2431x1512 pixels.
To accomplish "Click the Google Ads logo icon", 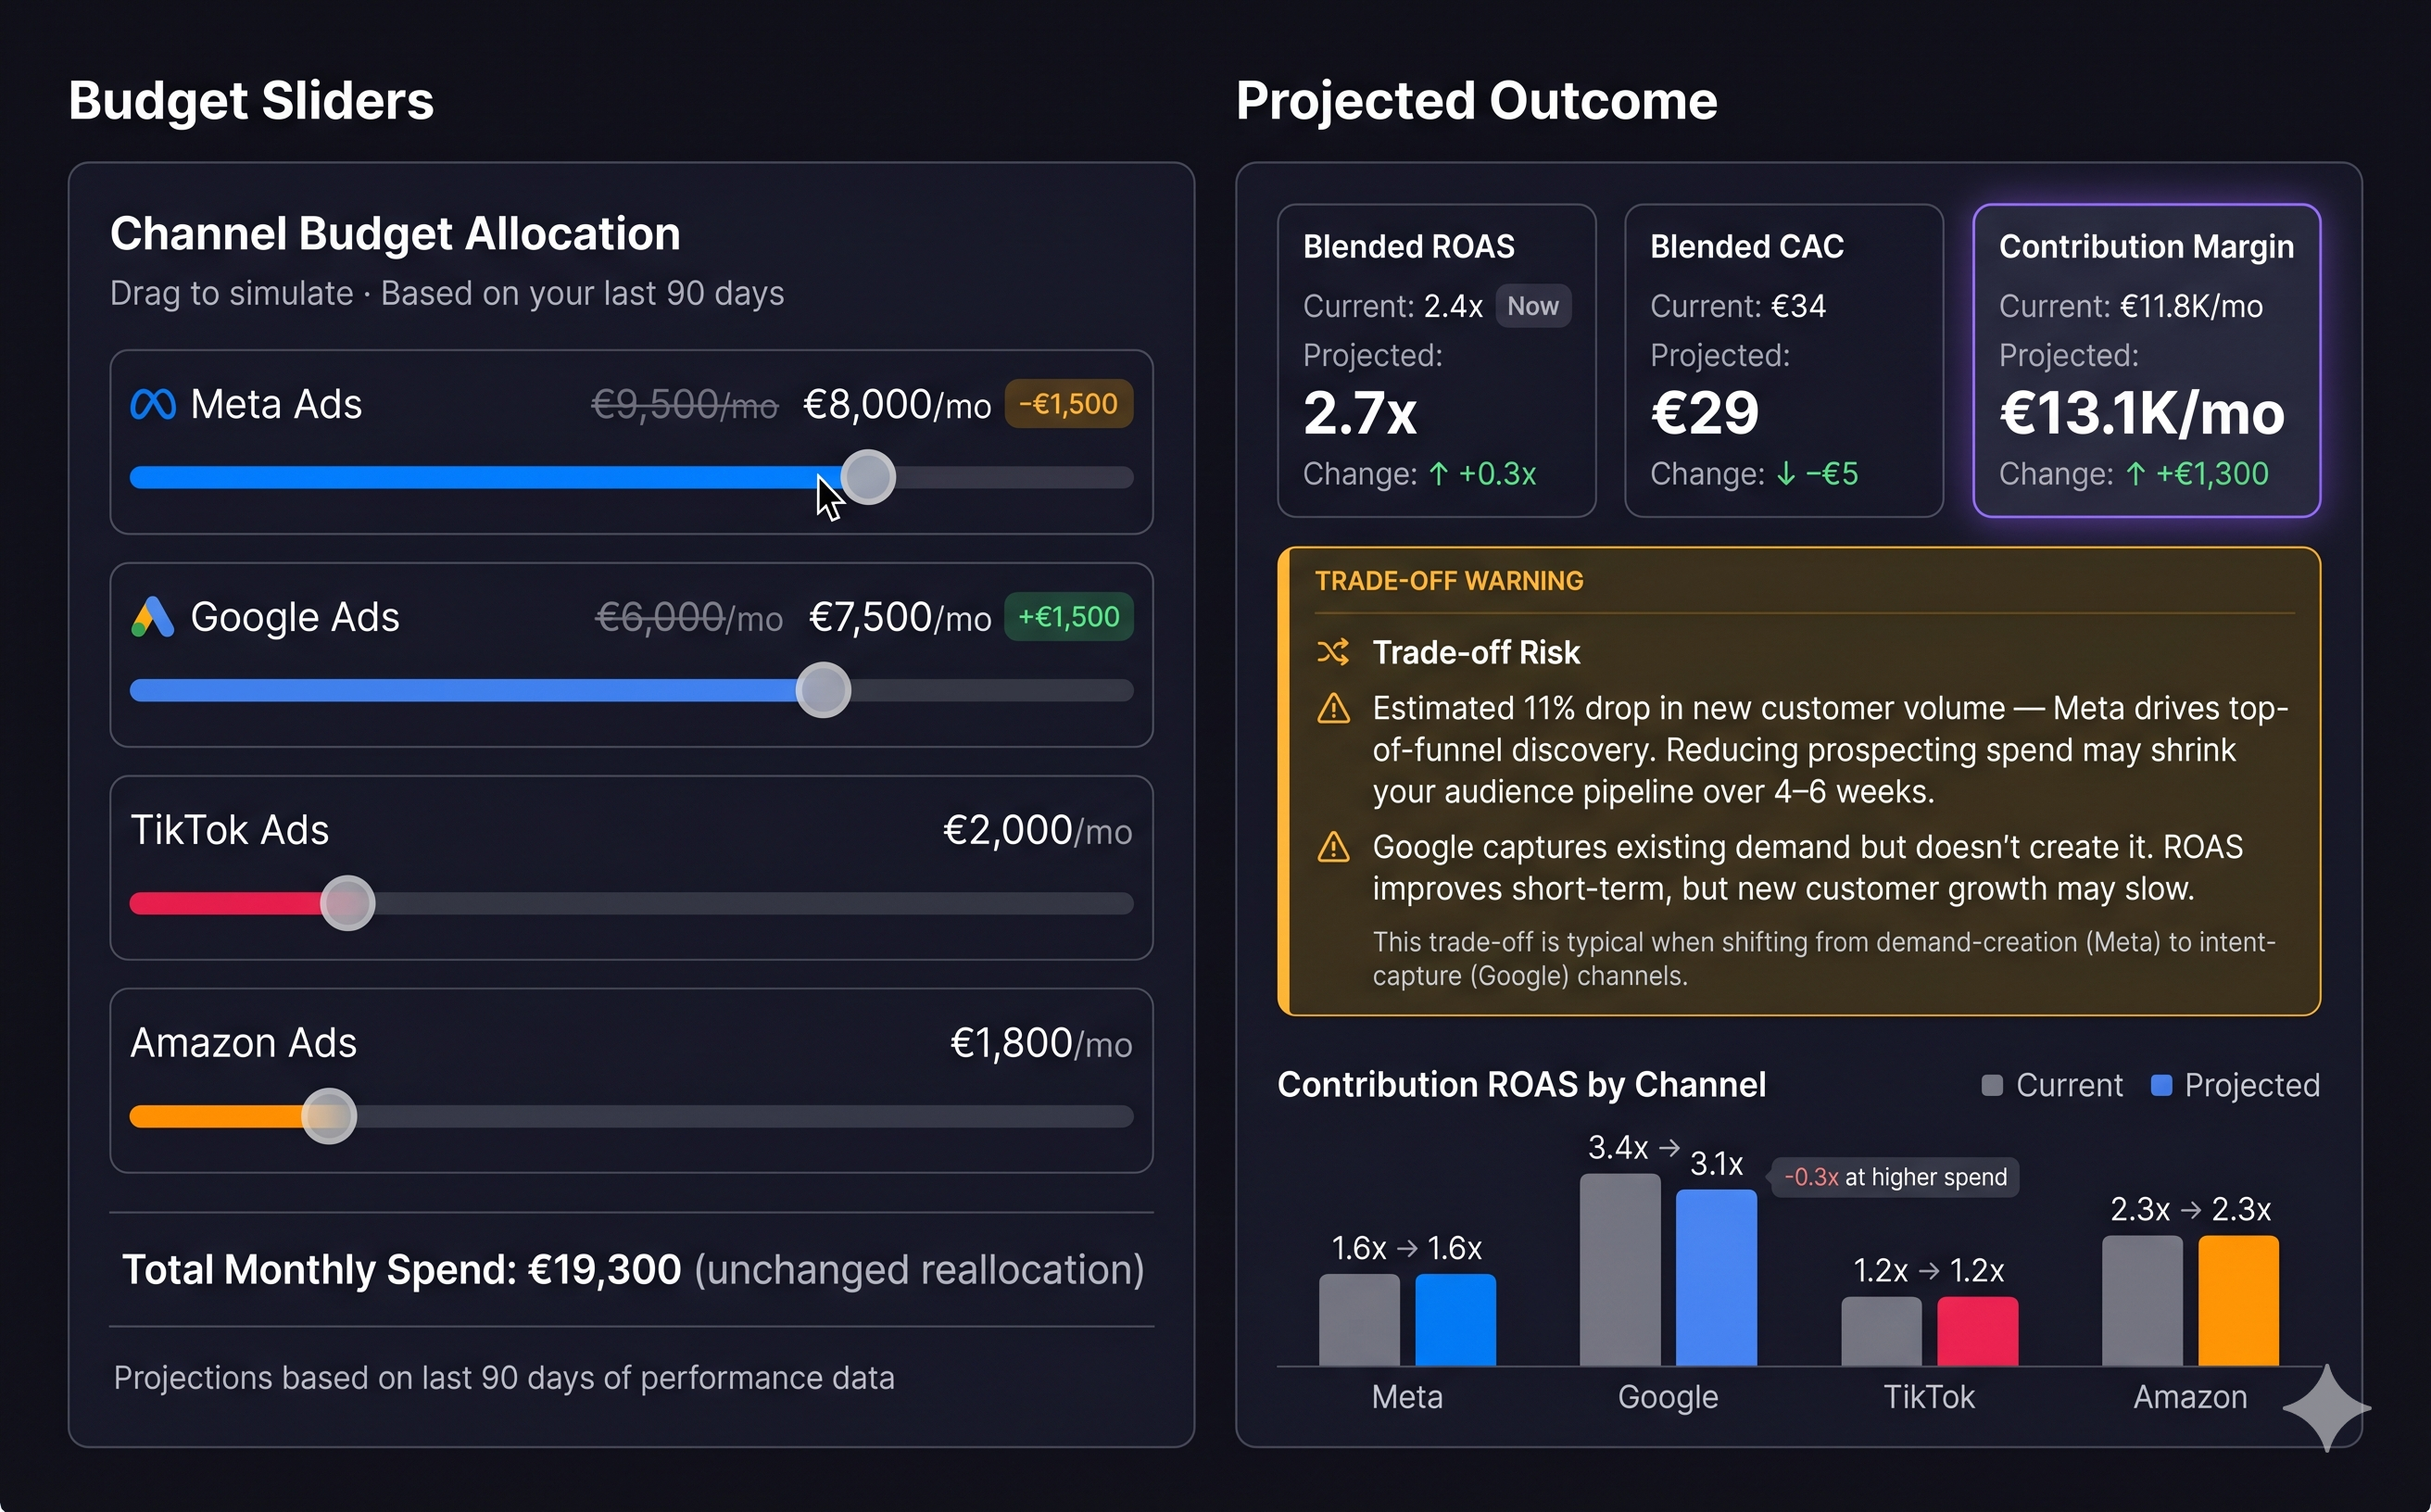I will tap(153, 617).
